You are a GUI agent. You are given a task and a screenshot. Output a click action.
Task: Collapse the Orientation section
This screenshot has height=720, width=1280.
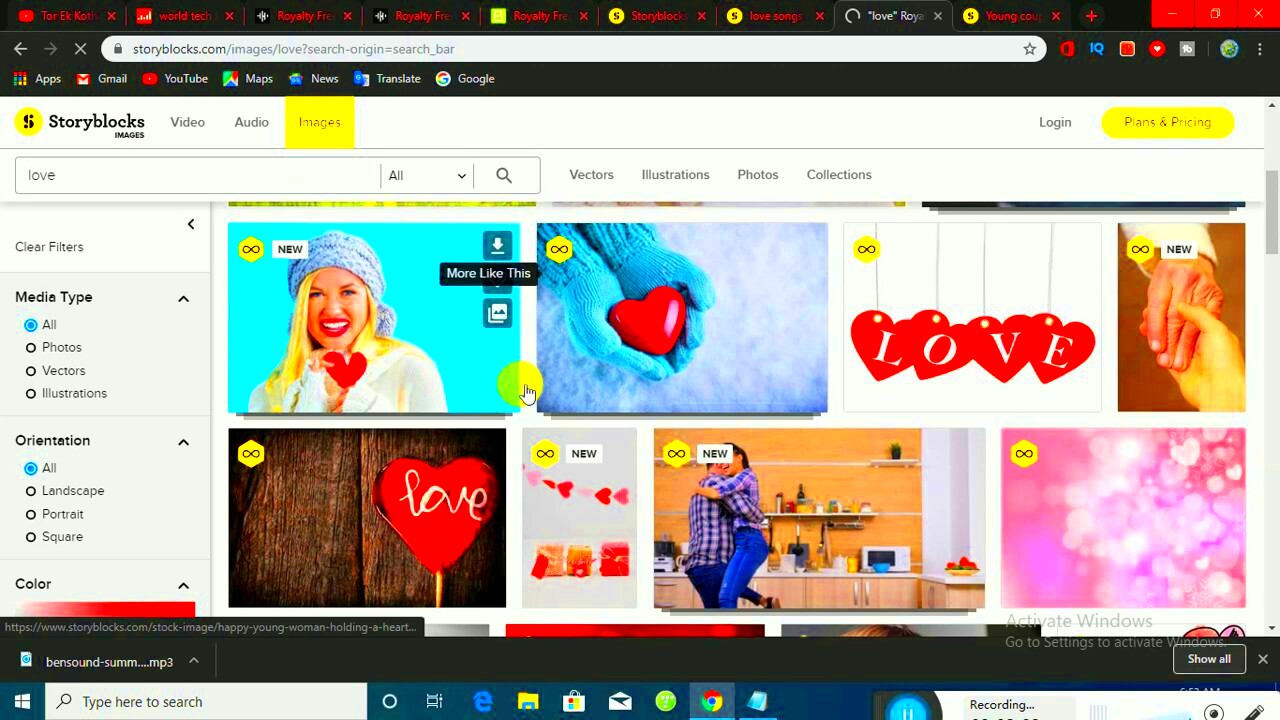coord(183,441)
